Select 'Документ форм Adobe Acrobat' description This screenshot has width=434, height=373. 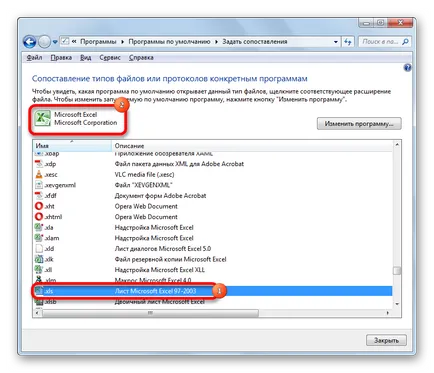[160, 196]
